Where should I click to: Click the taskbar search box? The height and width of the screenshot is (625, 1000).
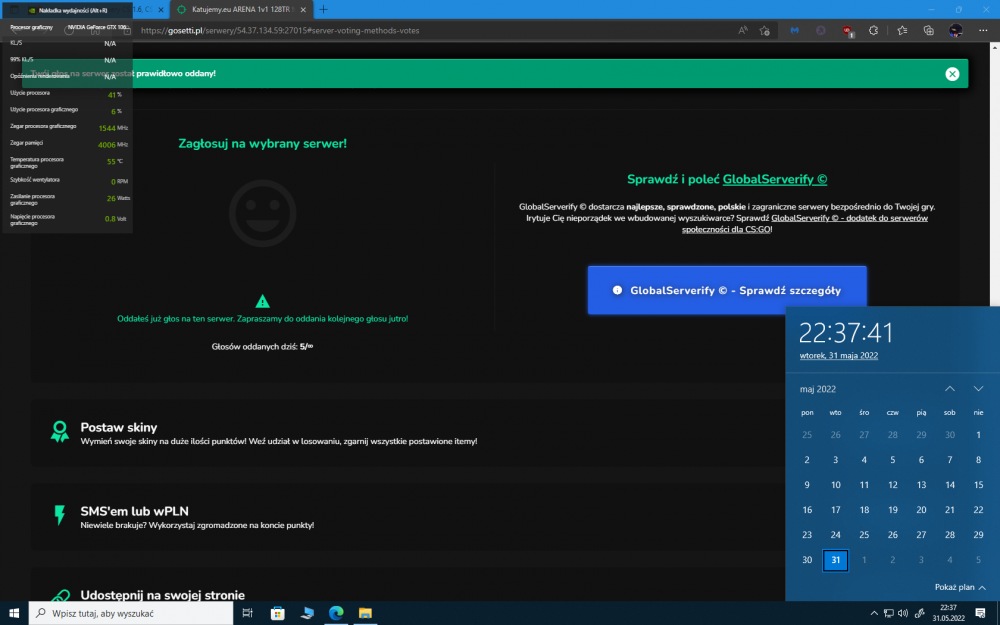[131, 613]
